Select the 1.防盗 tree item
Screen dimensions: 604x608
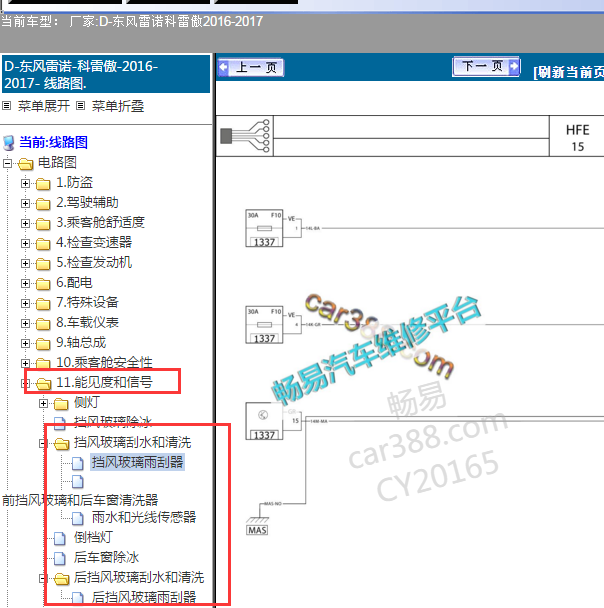(74, 182)
